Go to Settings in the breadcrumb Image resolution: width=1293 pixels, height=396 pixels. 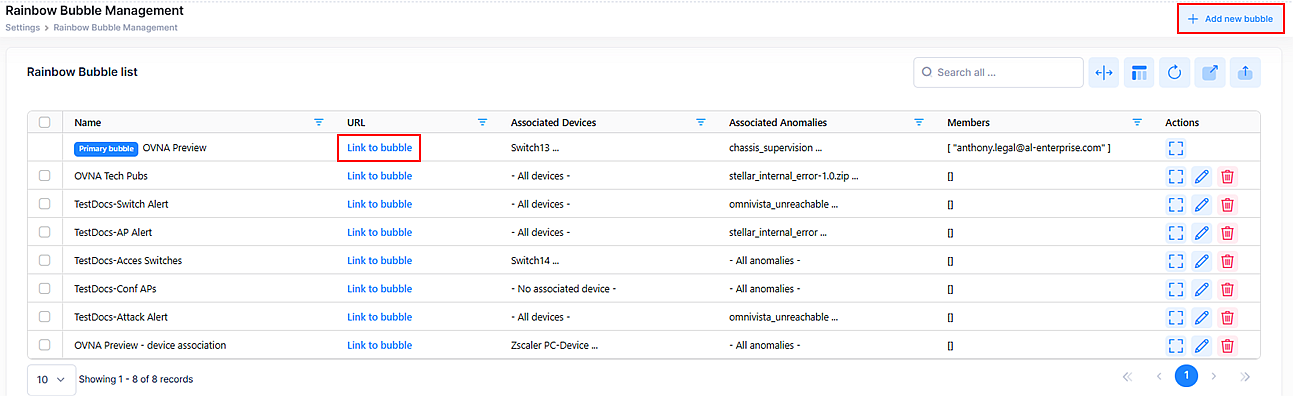tap(23, 27)
